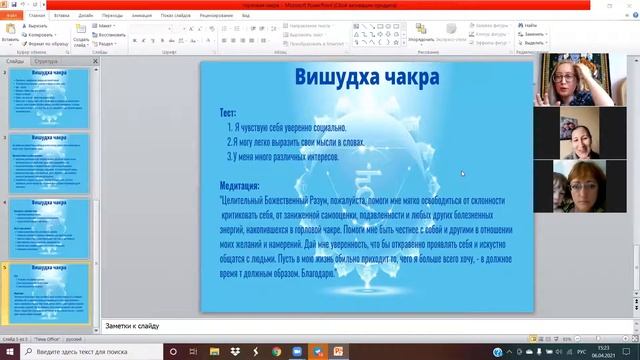Open Select (Выделить) dropdown

click(533, 43)
